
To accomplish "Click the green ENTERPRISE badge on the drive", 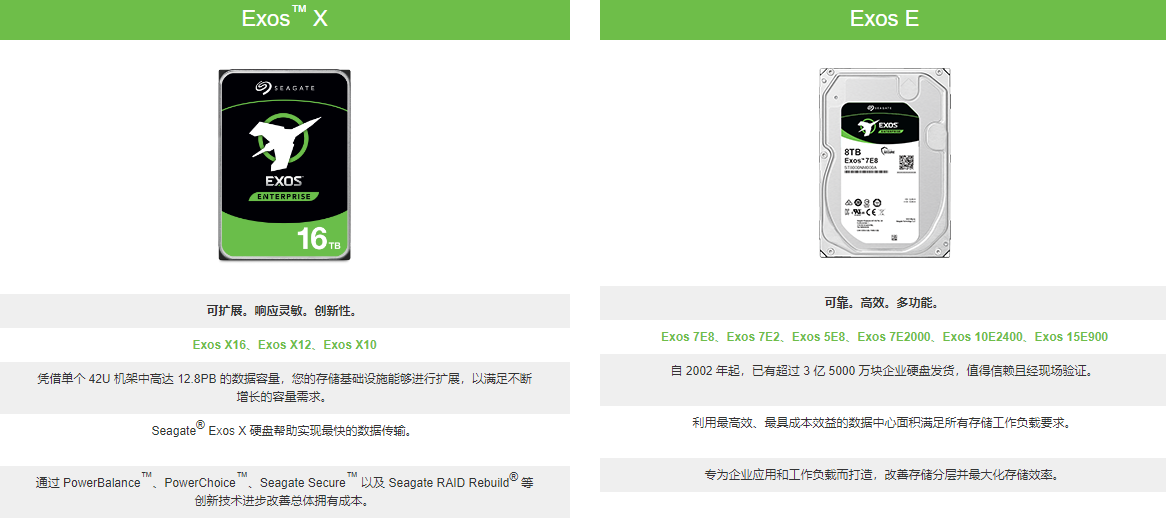I will 285,196.
